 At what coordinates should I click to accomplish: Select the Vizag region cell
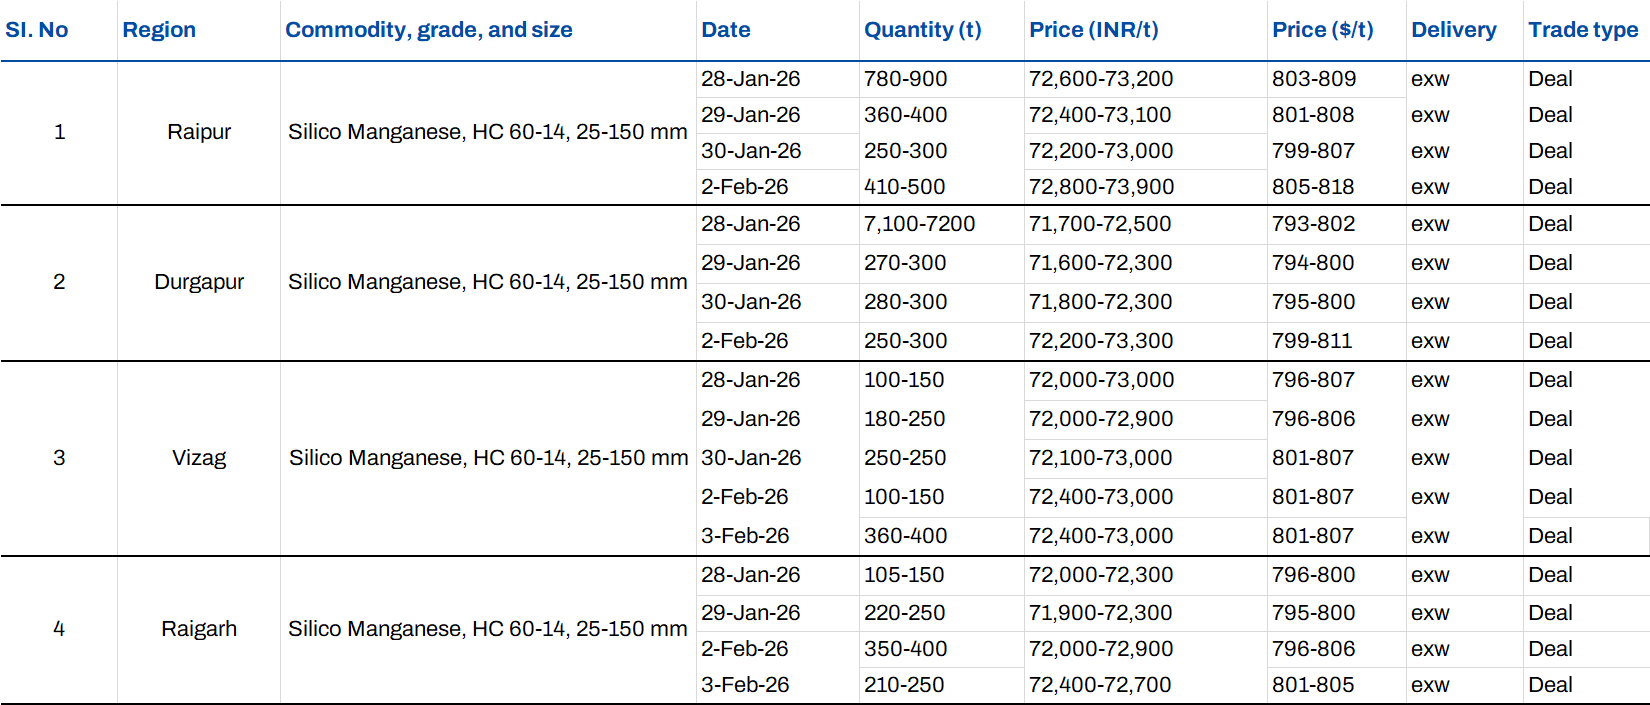pyautogui.click(x=199, y=458)
